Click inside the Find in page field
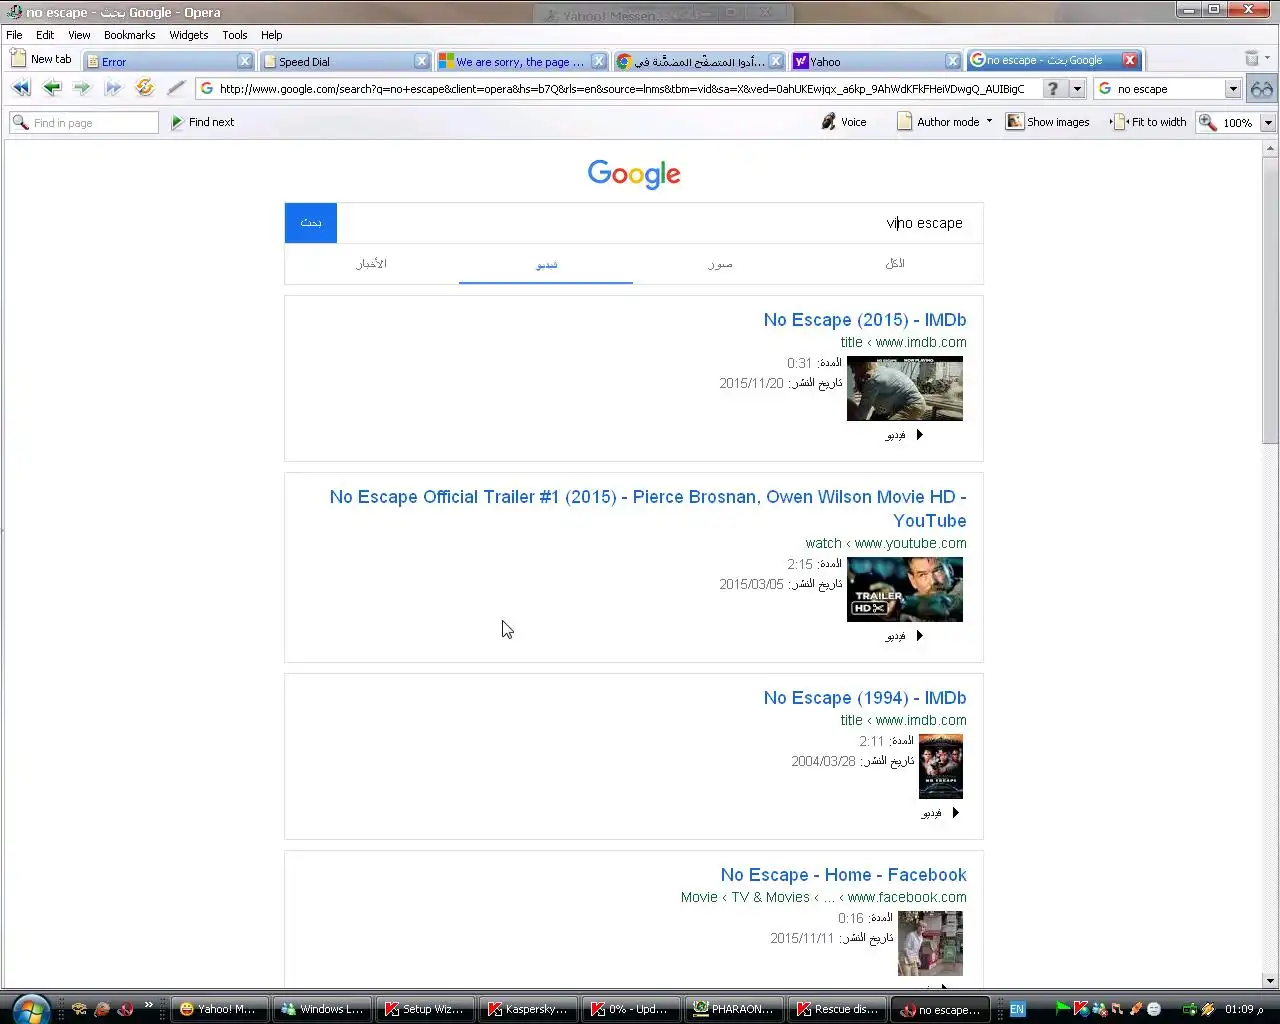1280x1024 pixels. [84, 122]
